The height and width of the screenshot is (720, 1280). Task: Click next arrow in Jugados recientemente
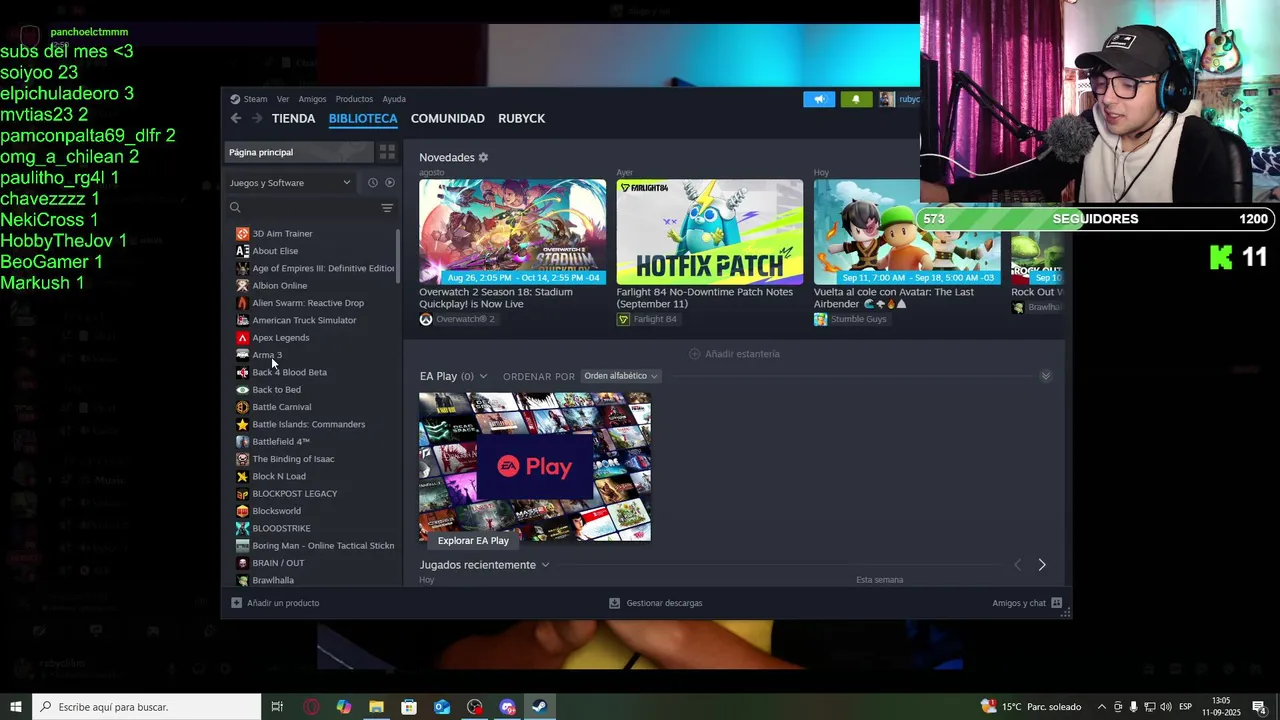1041,565
